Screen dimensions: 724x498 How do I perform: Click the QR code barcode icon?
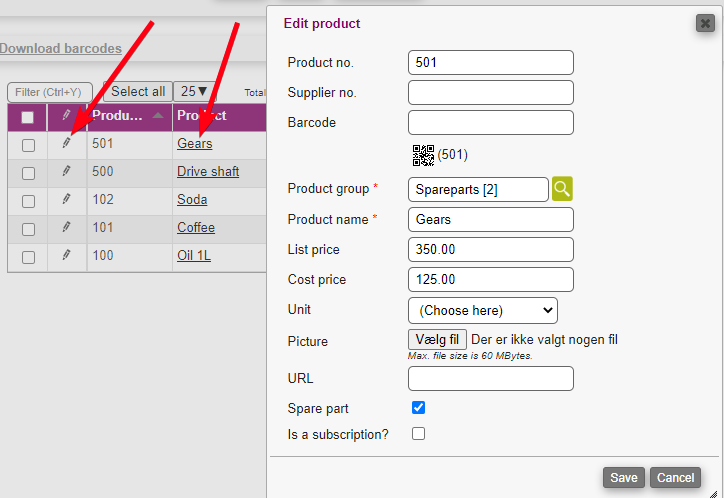[x=423, y=155]
